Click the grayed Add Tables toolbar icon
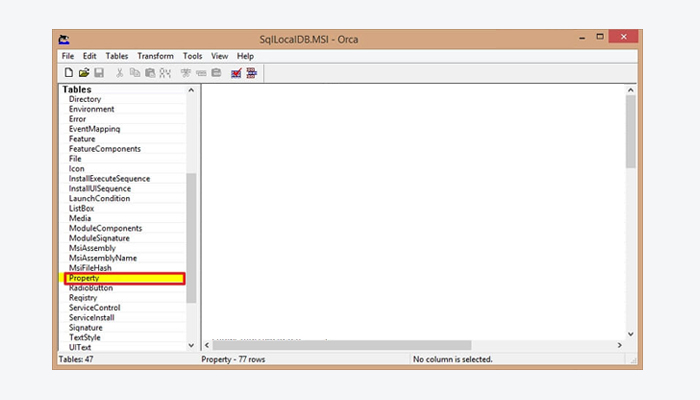700x400 pixels. pyautogui.click(x=186, y=73)
